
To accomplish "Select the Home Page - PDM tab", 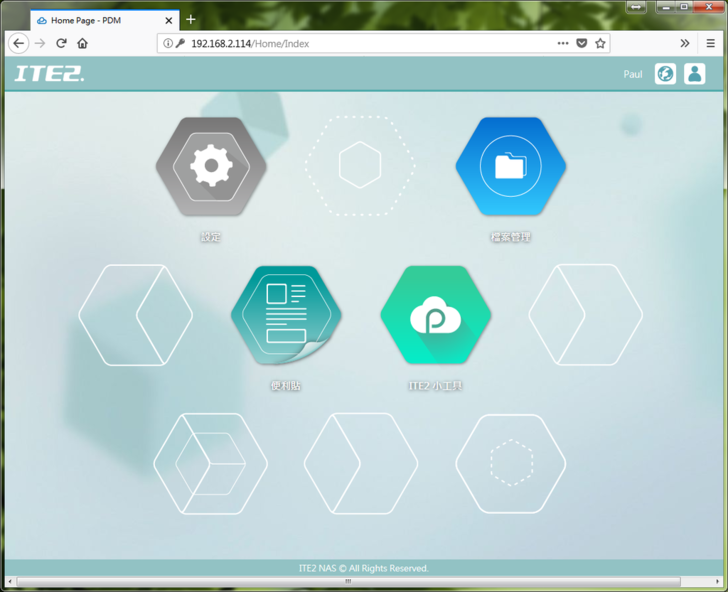I will (105, 20).
